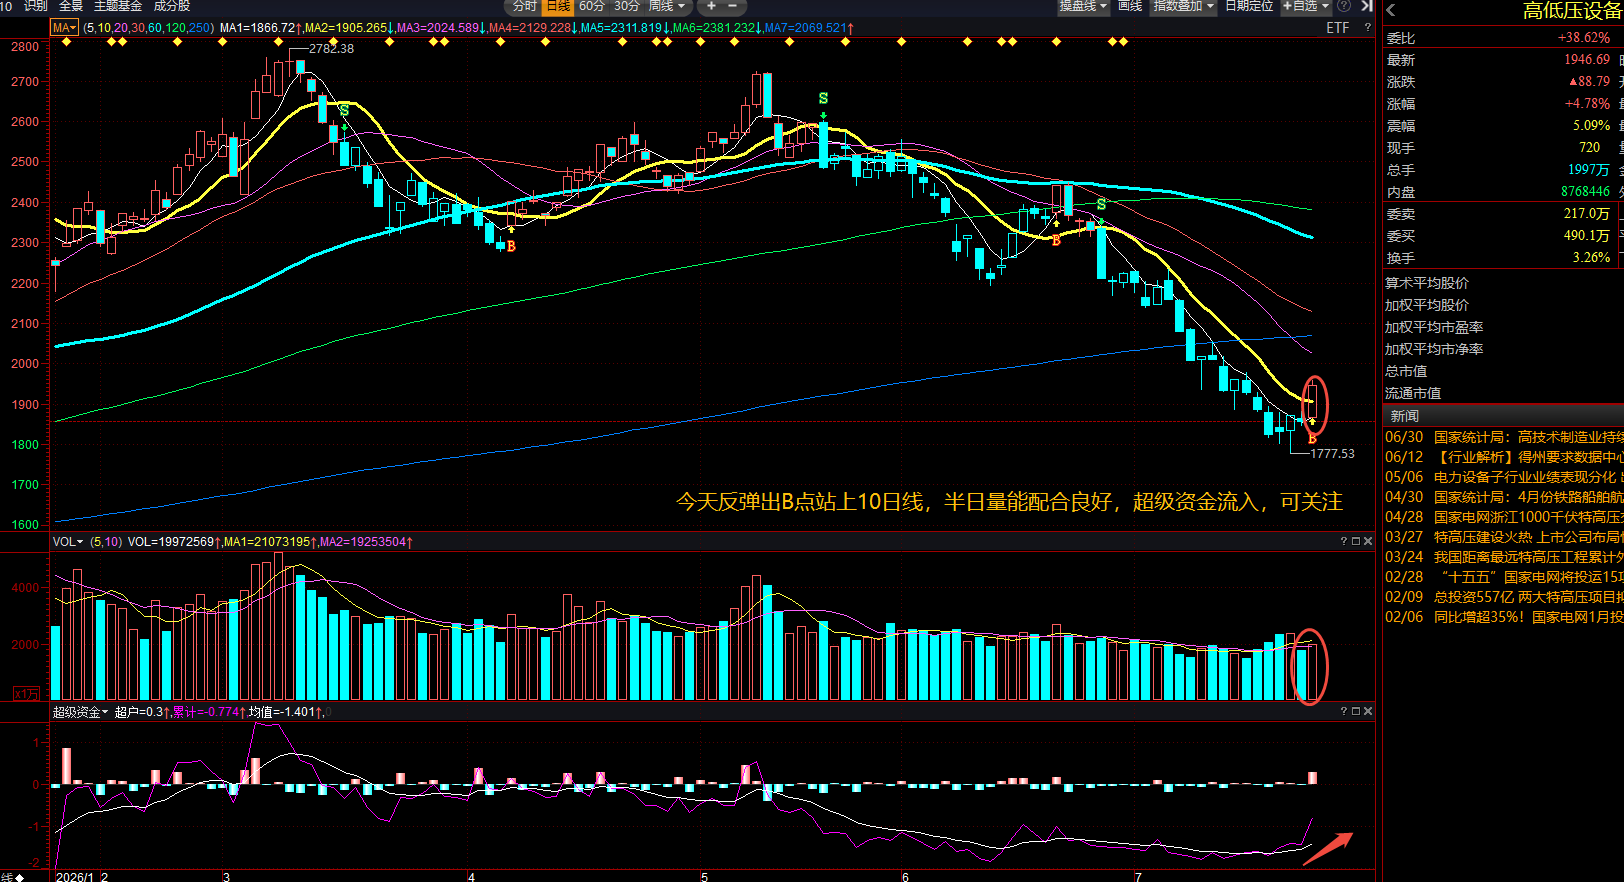
Task: Open toolbar help question mark icon
Action: pyautogui.click(x=1344, y=6)
